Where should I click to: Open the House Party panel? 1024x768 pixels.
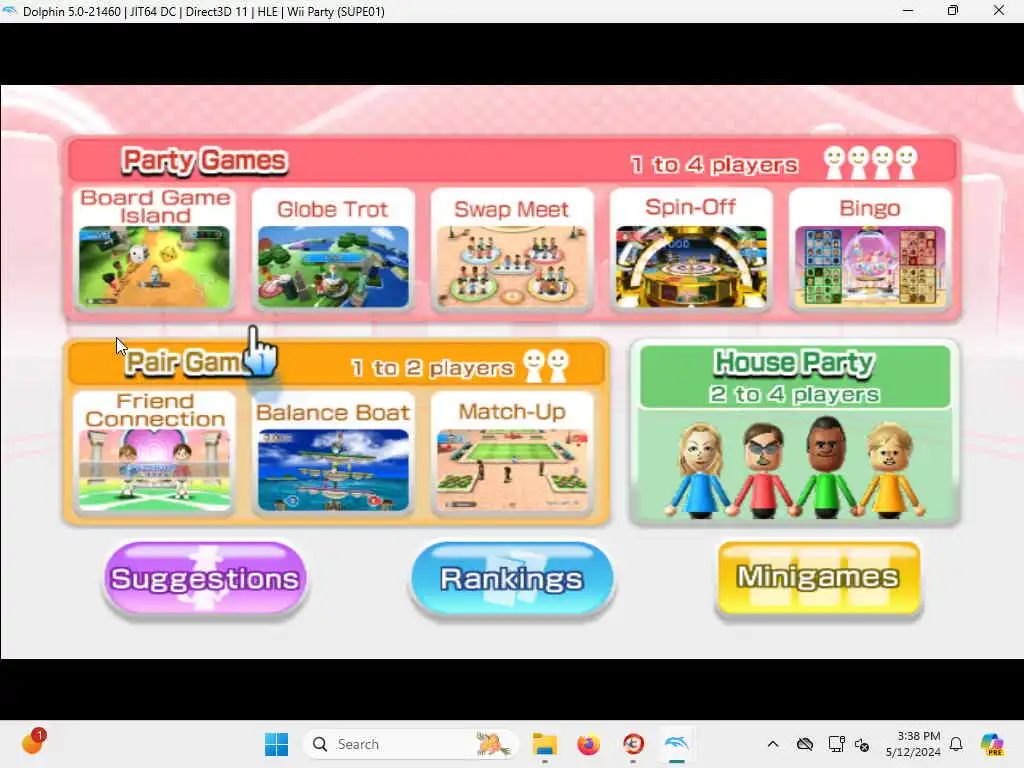click(794, 432)
